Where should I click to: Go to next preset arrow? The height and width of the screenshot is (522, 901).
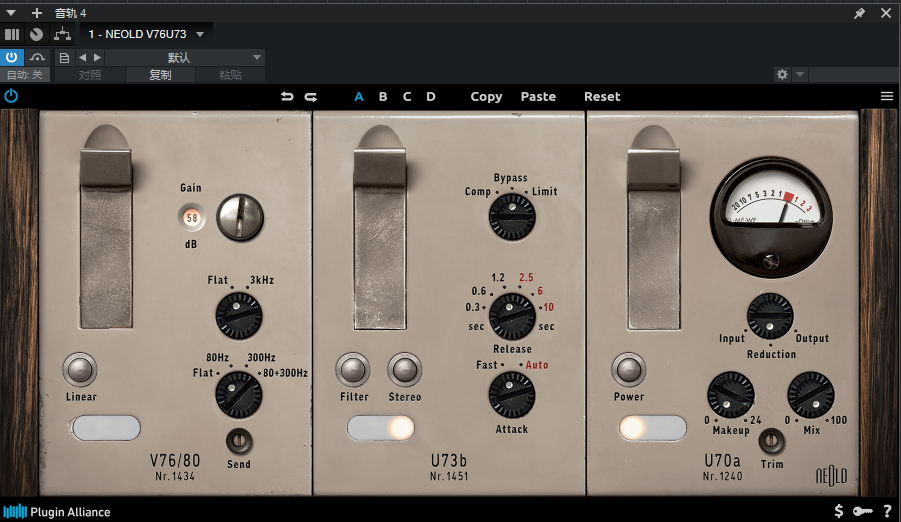(98, 57)
